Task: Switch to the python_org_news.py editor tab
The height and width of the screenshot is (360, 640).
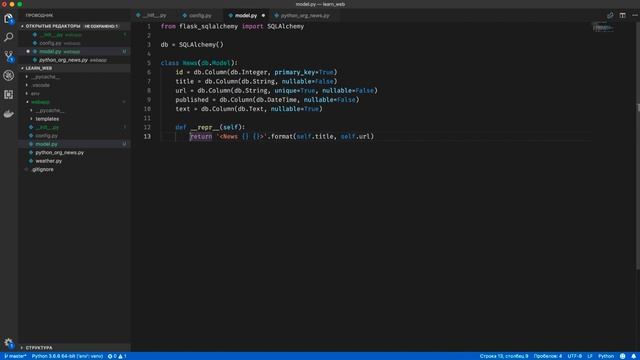Action: pyautogui.click(x=304, y=16)
